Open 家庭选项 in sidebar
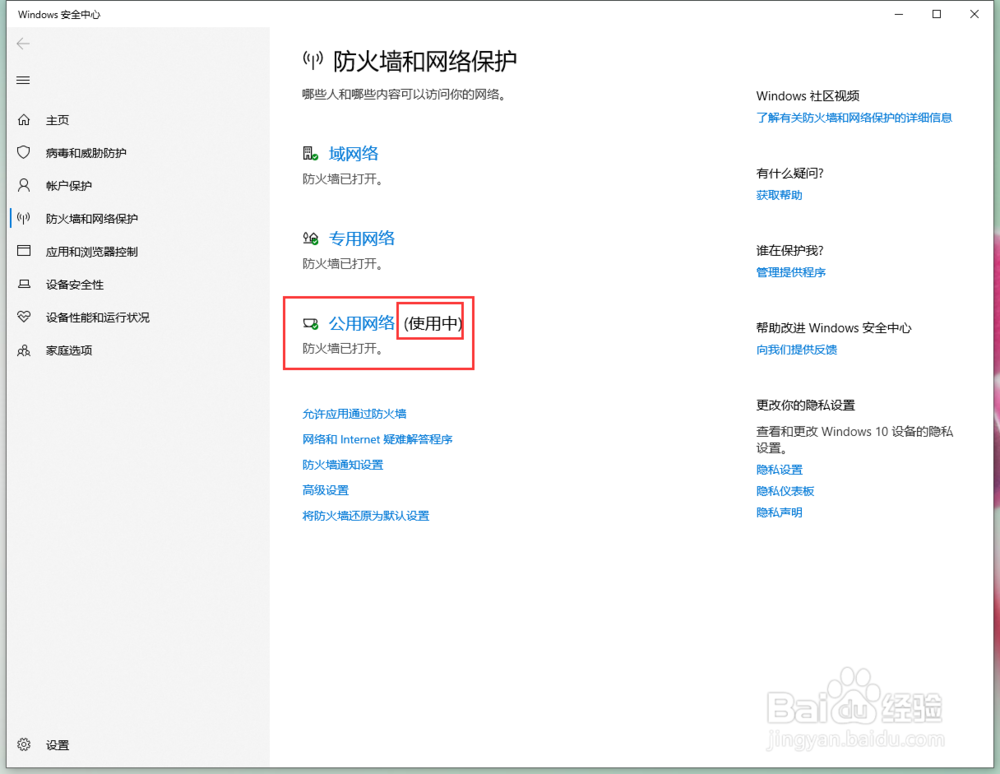1000x774 pixels. point(69,350)
